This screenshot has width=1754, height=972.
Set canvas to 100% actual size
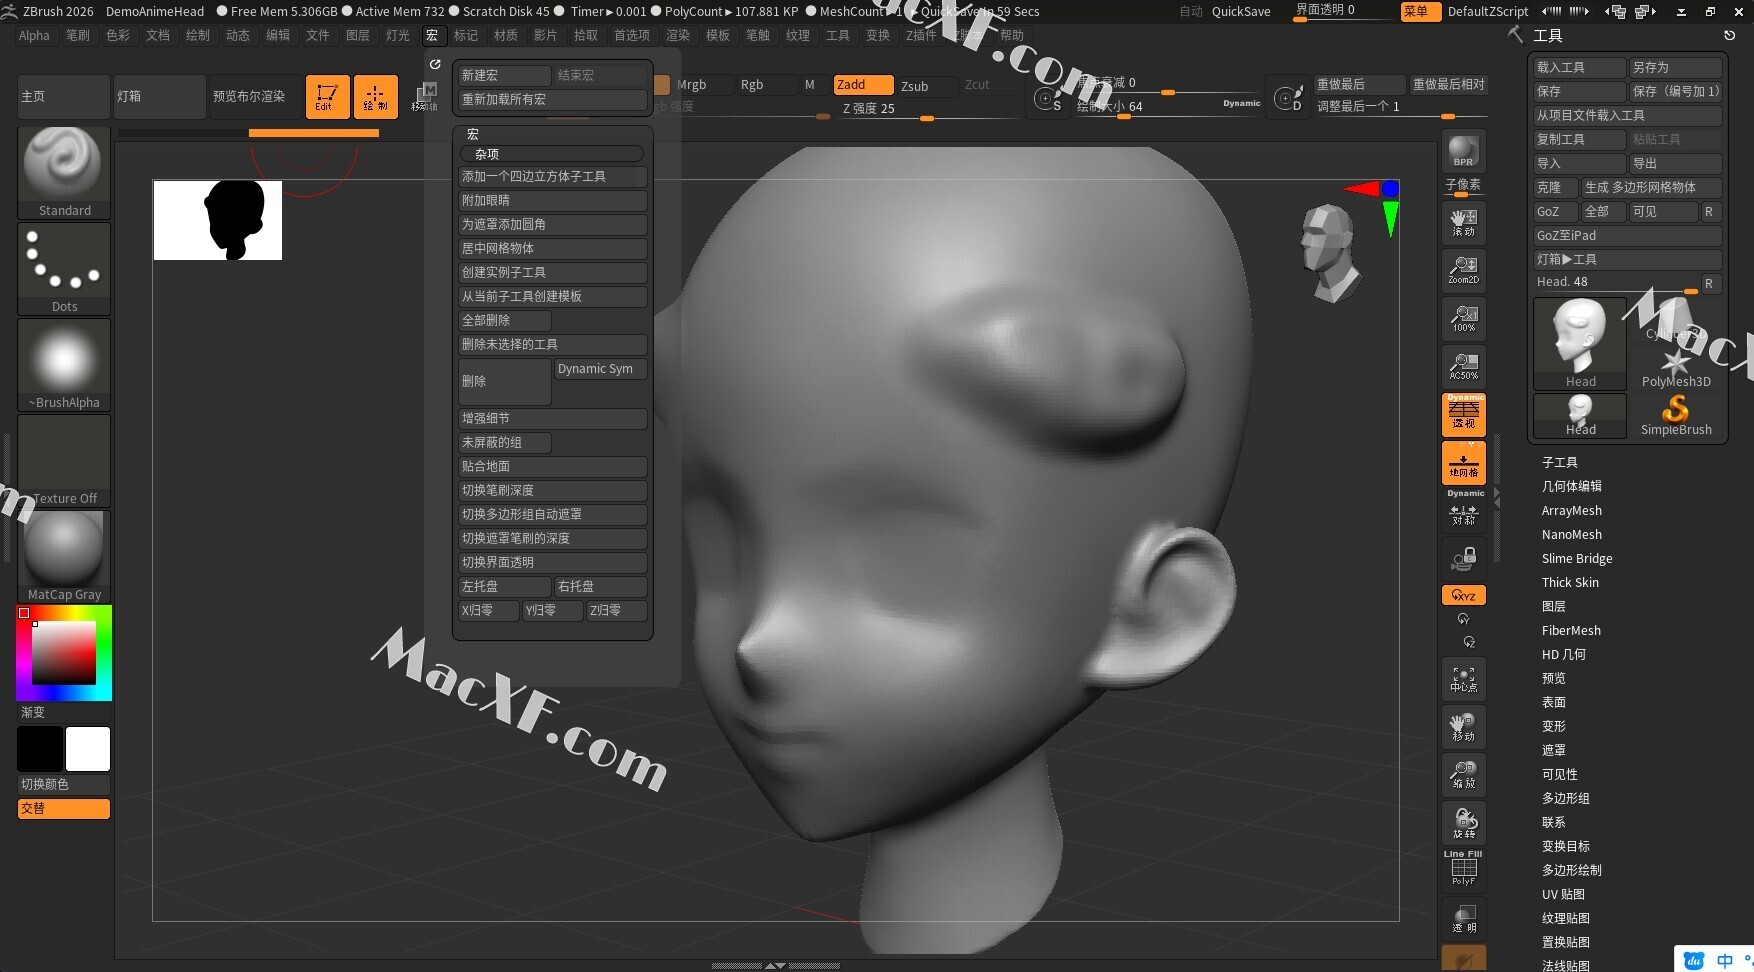pos(1463,318)
